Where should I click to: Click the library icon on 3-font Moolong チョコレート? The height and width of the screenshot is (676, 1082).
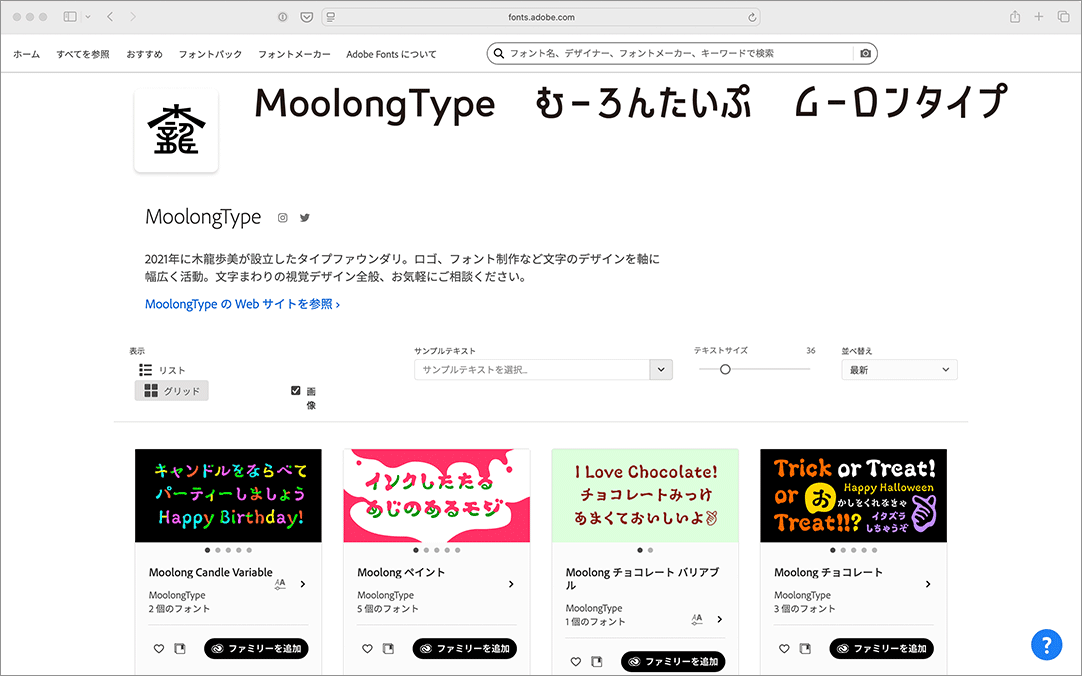tap(805, 648)
